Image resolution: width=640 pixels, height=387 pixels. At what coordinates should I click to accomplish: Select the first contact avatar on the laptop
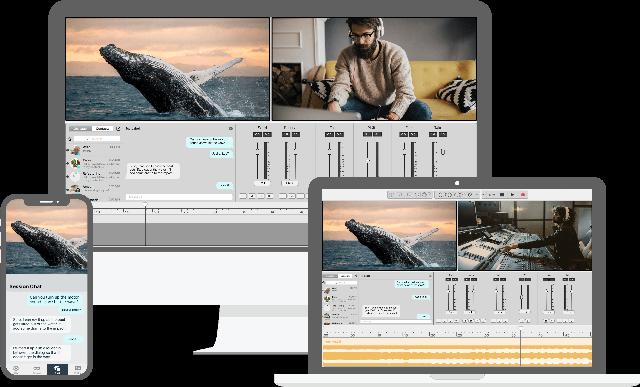[327, 291]
